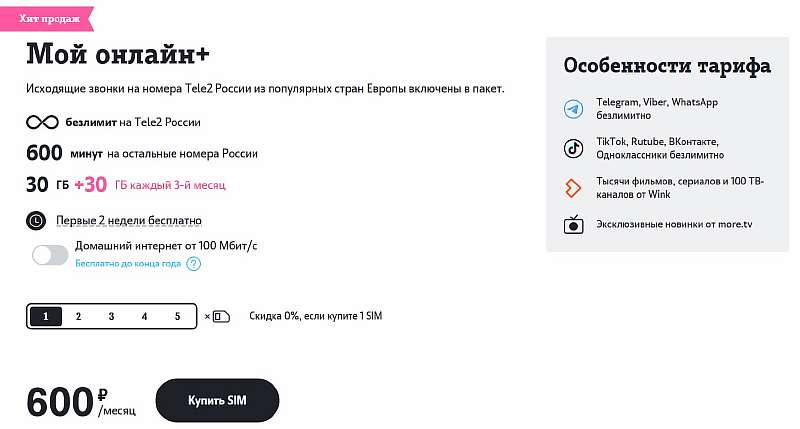Pick 4 SIM cards option
The height and width of the screenshot is (429, 800).
click(x=144, y=317)
